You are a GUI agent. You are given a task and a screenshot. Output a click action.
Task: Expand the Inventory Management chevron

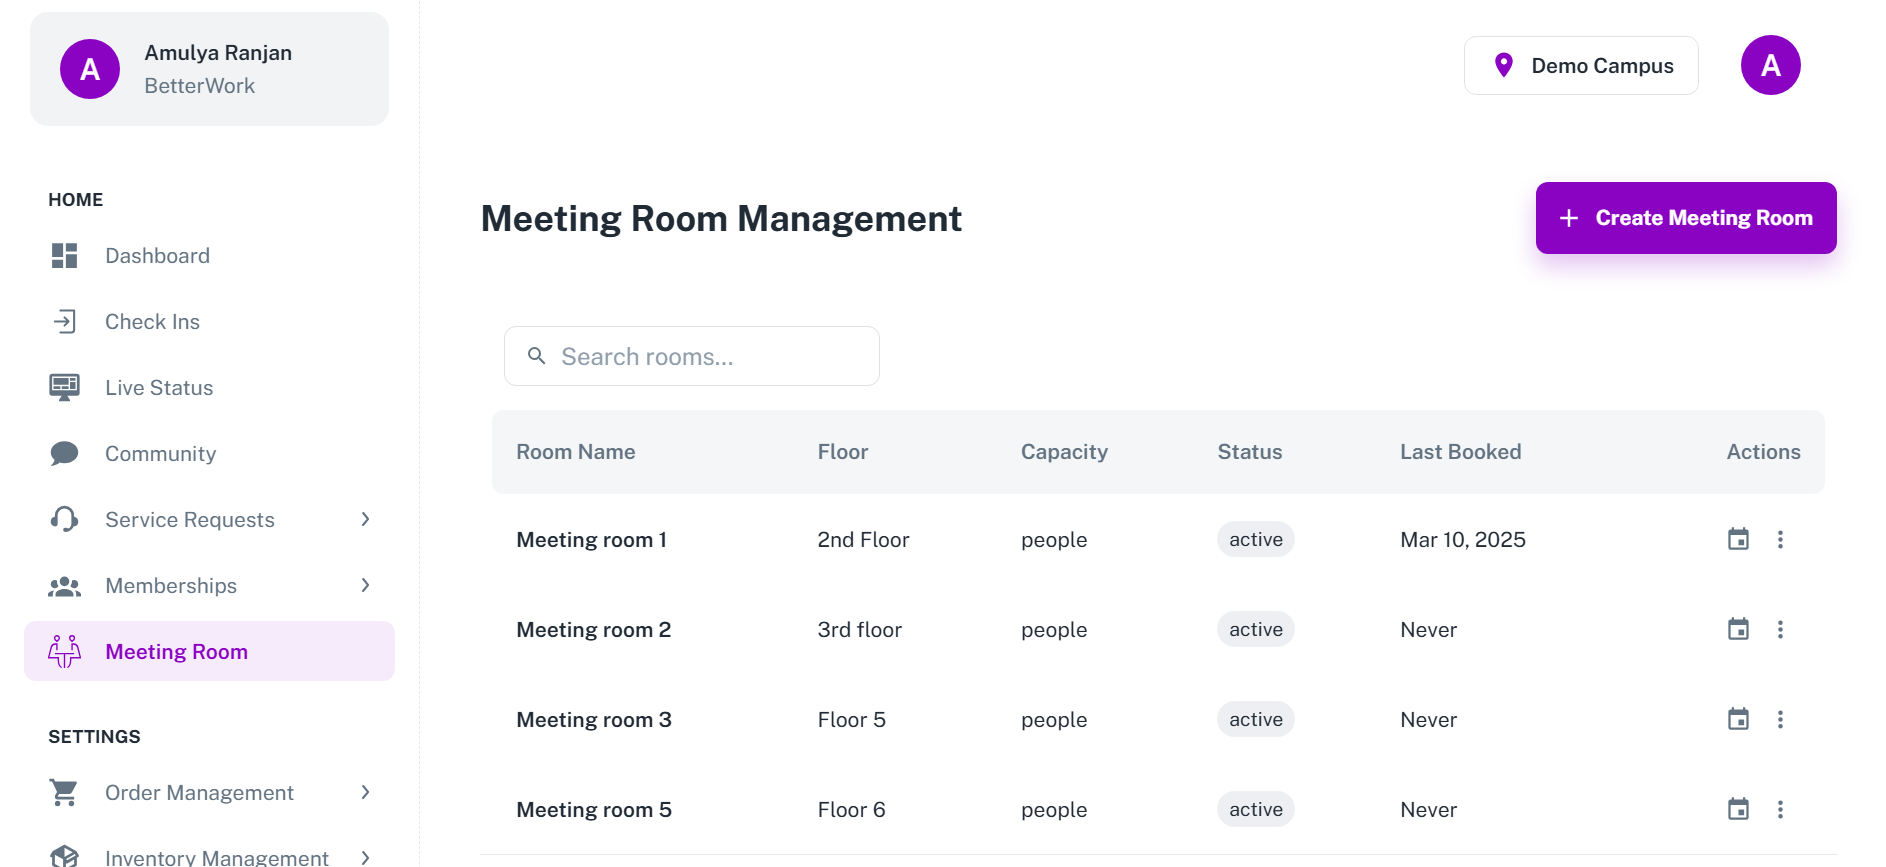click(365, 857)
